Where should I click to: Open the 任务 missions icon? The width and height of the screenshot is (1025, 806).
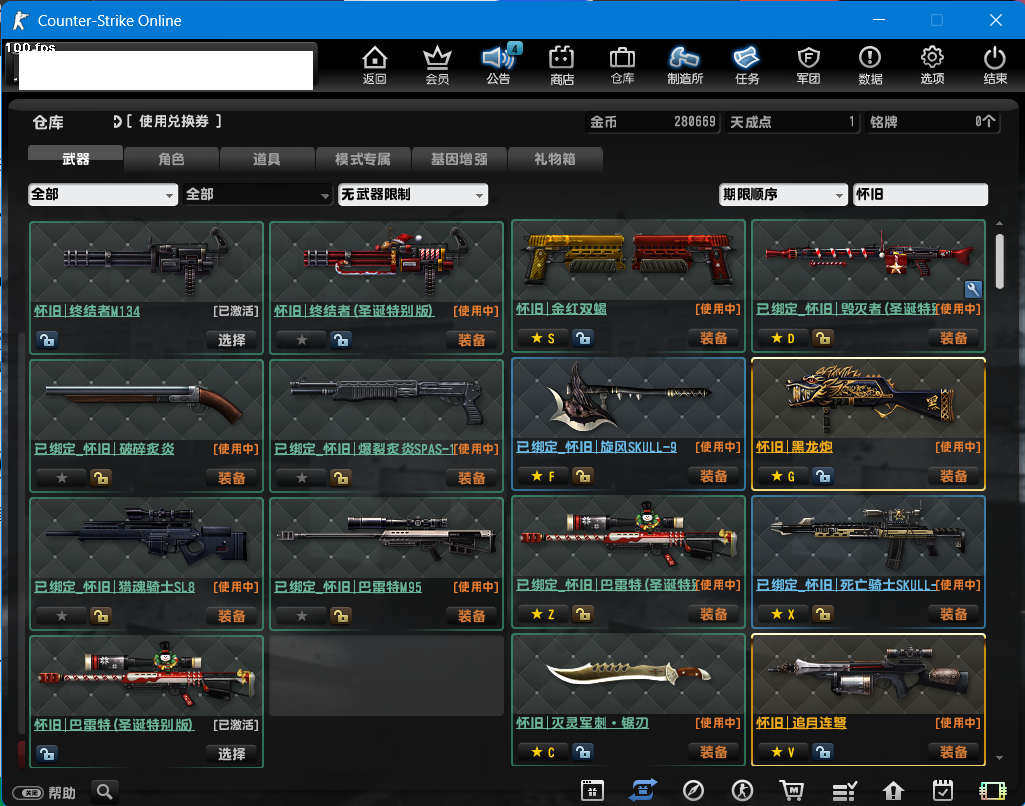[747, 65]
